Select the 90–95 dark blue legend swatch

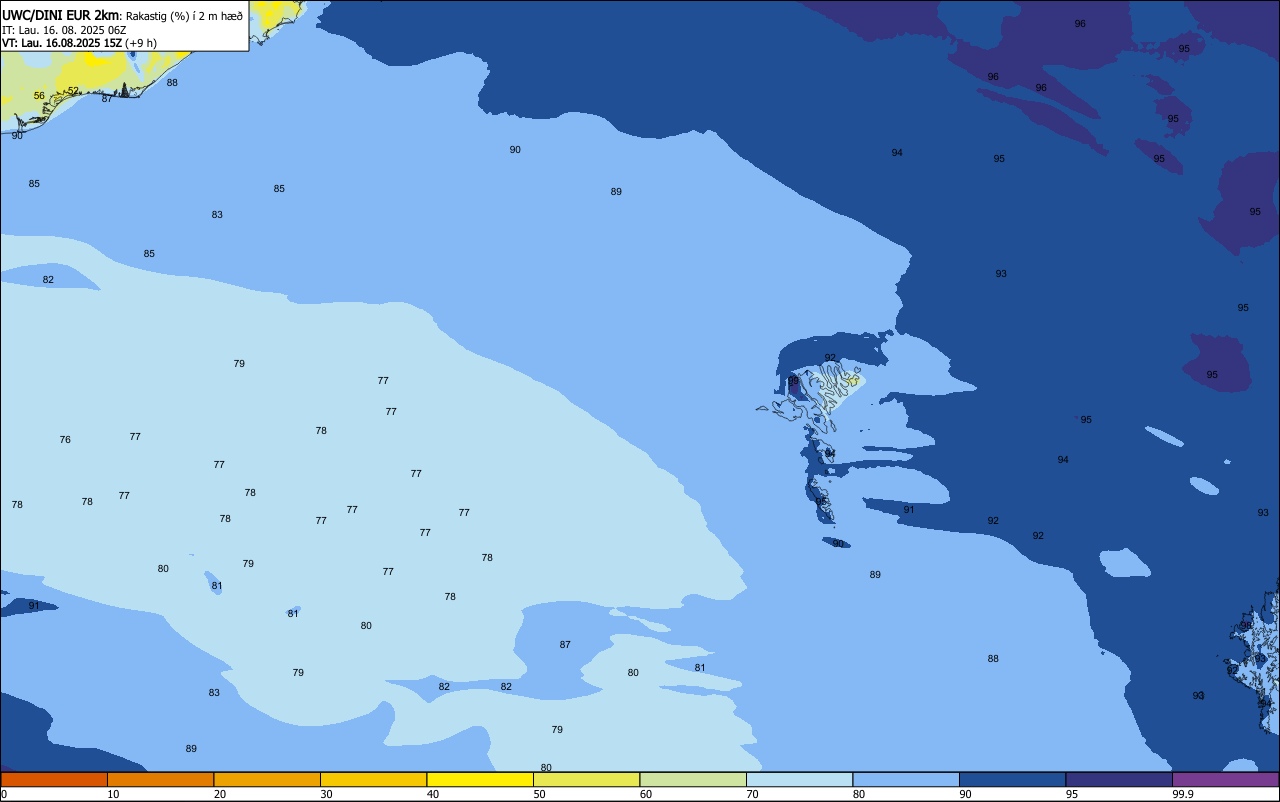point(1012,780)
